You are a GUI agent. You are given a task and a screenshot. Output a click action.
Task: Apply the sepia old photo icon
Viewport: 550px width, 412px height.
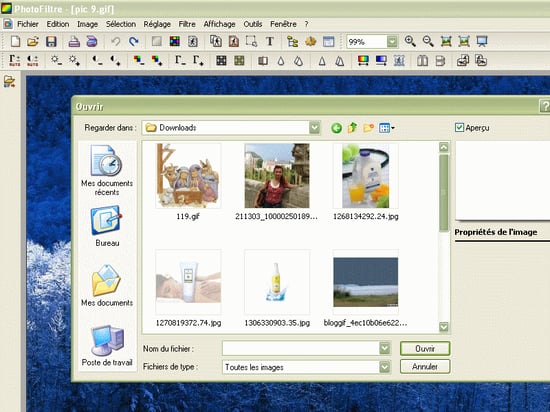point(239,61)
